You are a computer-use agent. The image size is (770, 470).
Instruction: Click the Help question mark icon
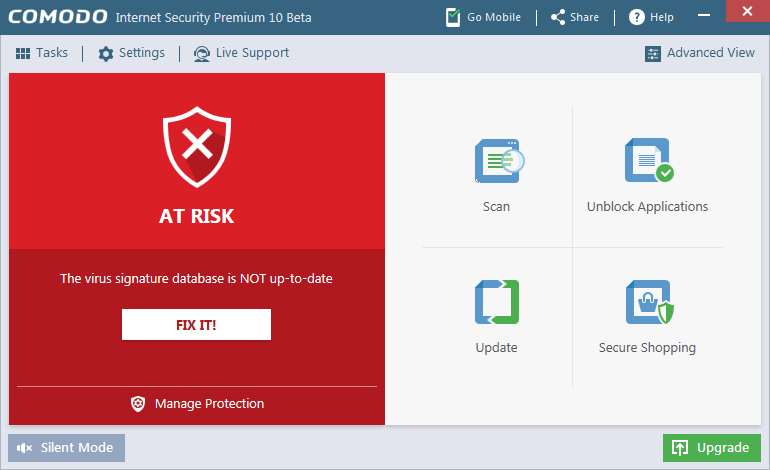click(636, 17)
